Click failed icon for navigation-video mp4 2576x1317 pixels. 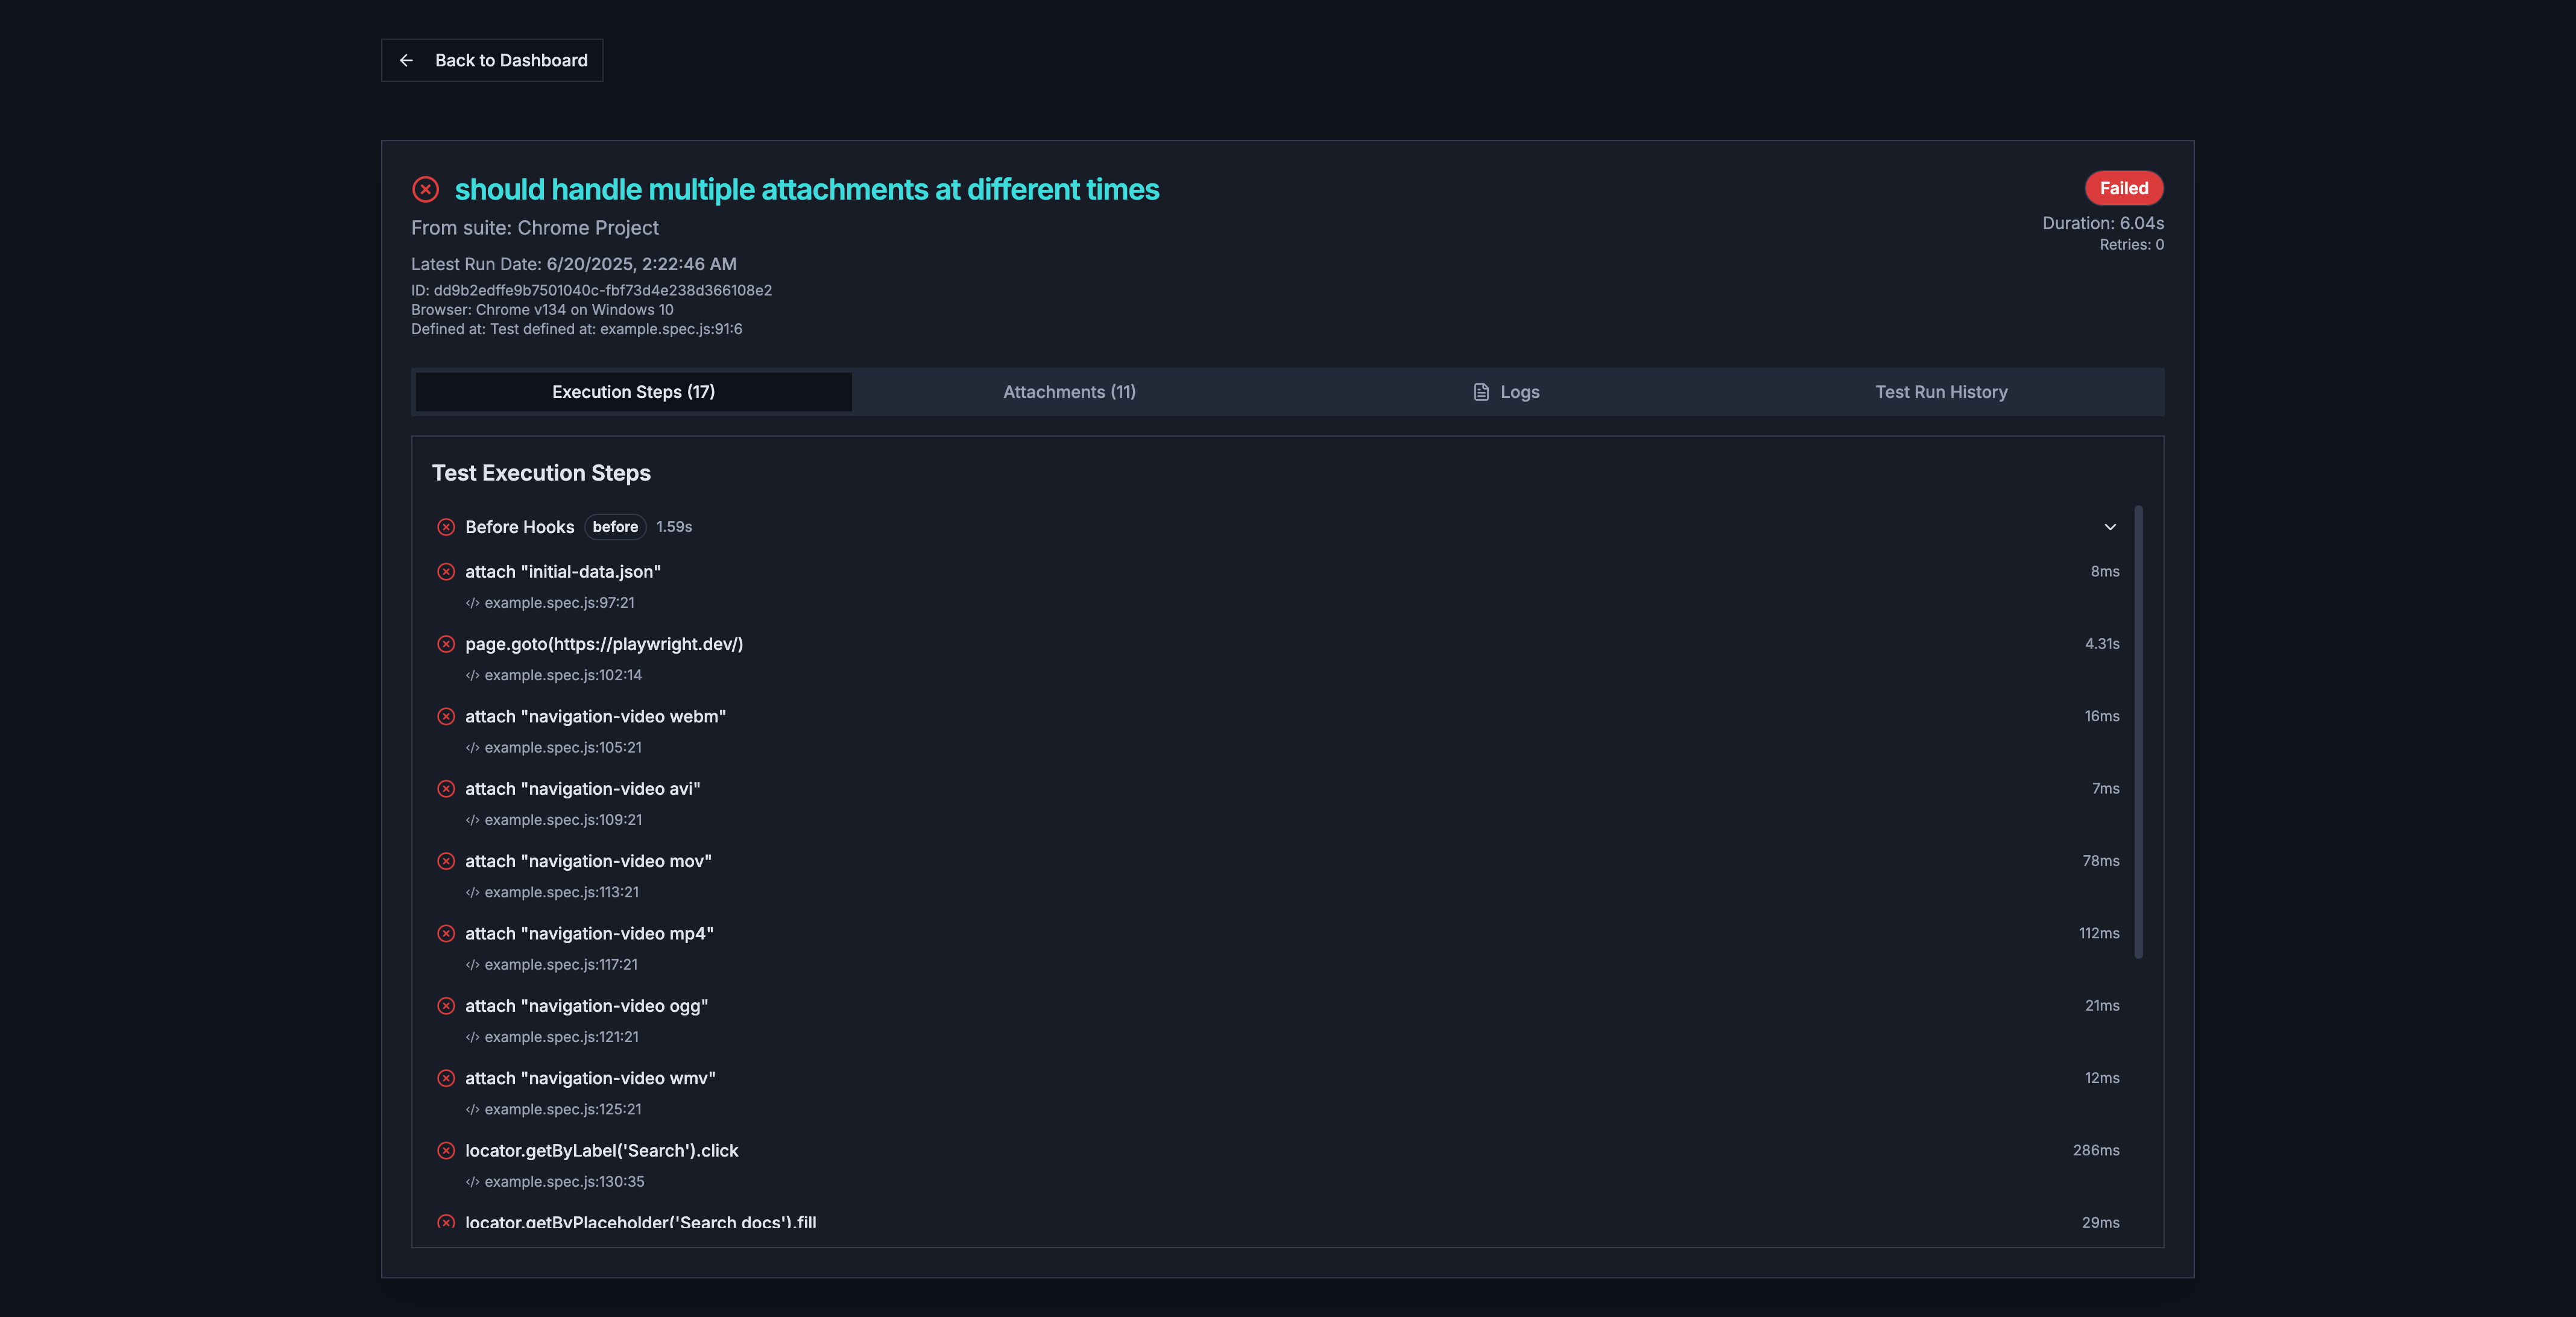tap(446, 934)
